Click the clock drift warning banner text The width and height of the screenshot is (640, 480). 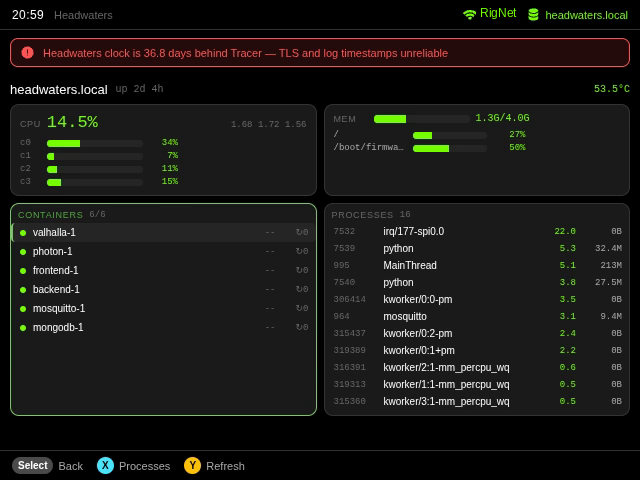tap(245, 53)
